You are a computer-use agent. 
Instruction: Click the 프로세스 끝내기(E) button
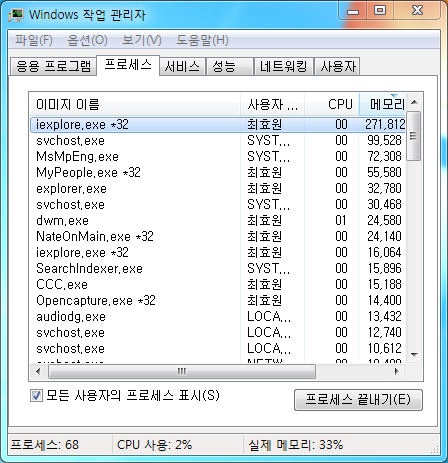[358, 400]
